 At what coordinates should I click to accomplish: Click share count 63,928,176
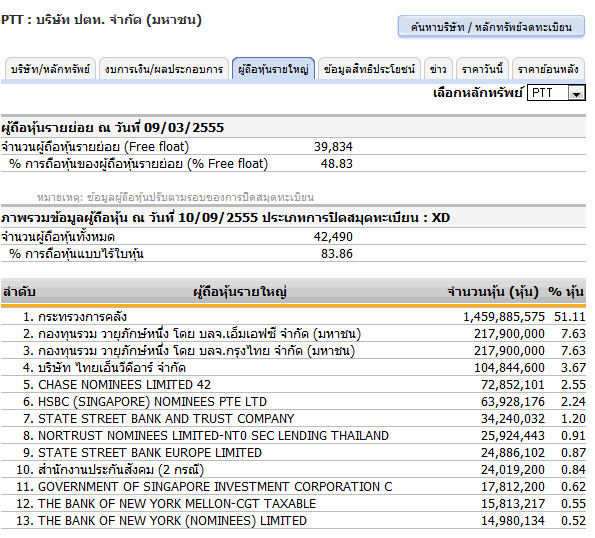tap(513, 402)
